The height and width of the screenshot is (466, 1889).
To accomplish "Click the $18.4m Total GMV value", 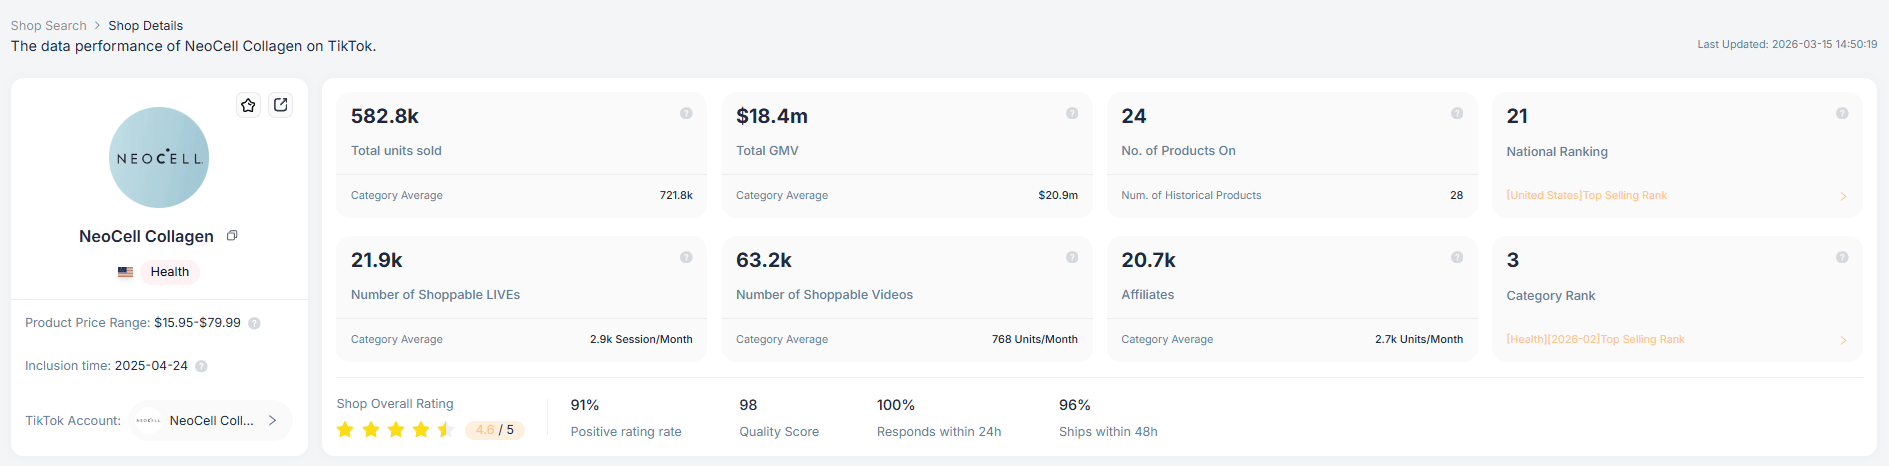I will (x=772, y=116).
